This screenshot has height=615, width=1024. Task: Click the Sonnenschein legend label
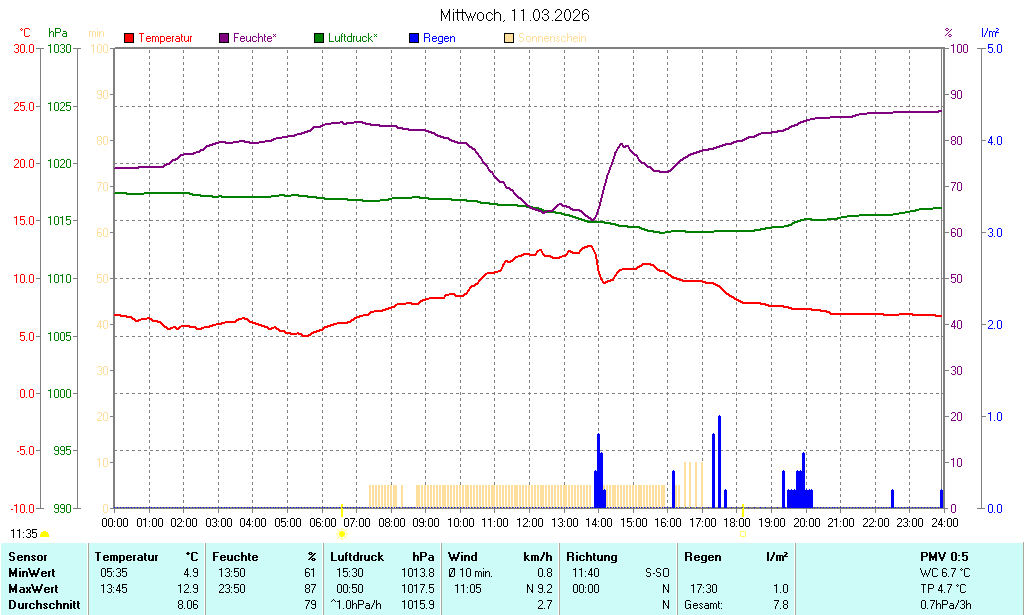click(553, 38)
